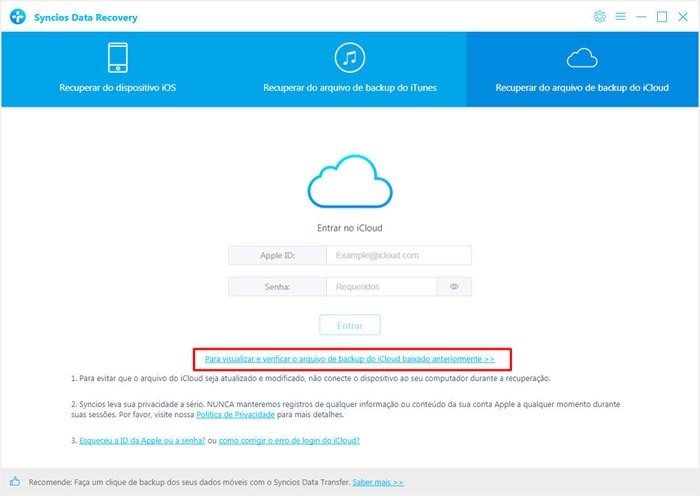Click the Apple ID label

click(277, 255)
